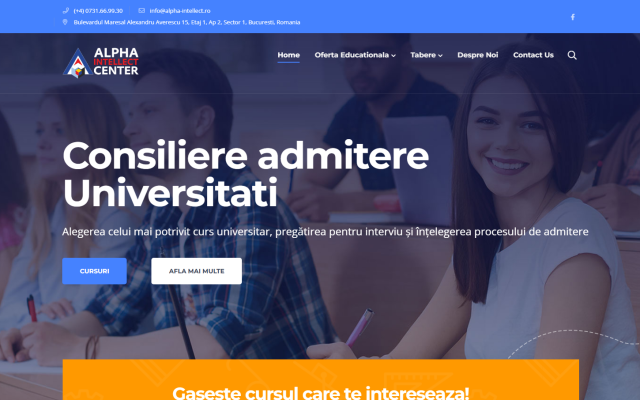The height and width of the screenshot is (400, 640).
Task: Expand the Tabere dropdown chevron
Action: tap(440, 56)
